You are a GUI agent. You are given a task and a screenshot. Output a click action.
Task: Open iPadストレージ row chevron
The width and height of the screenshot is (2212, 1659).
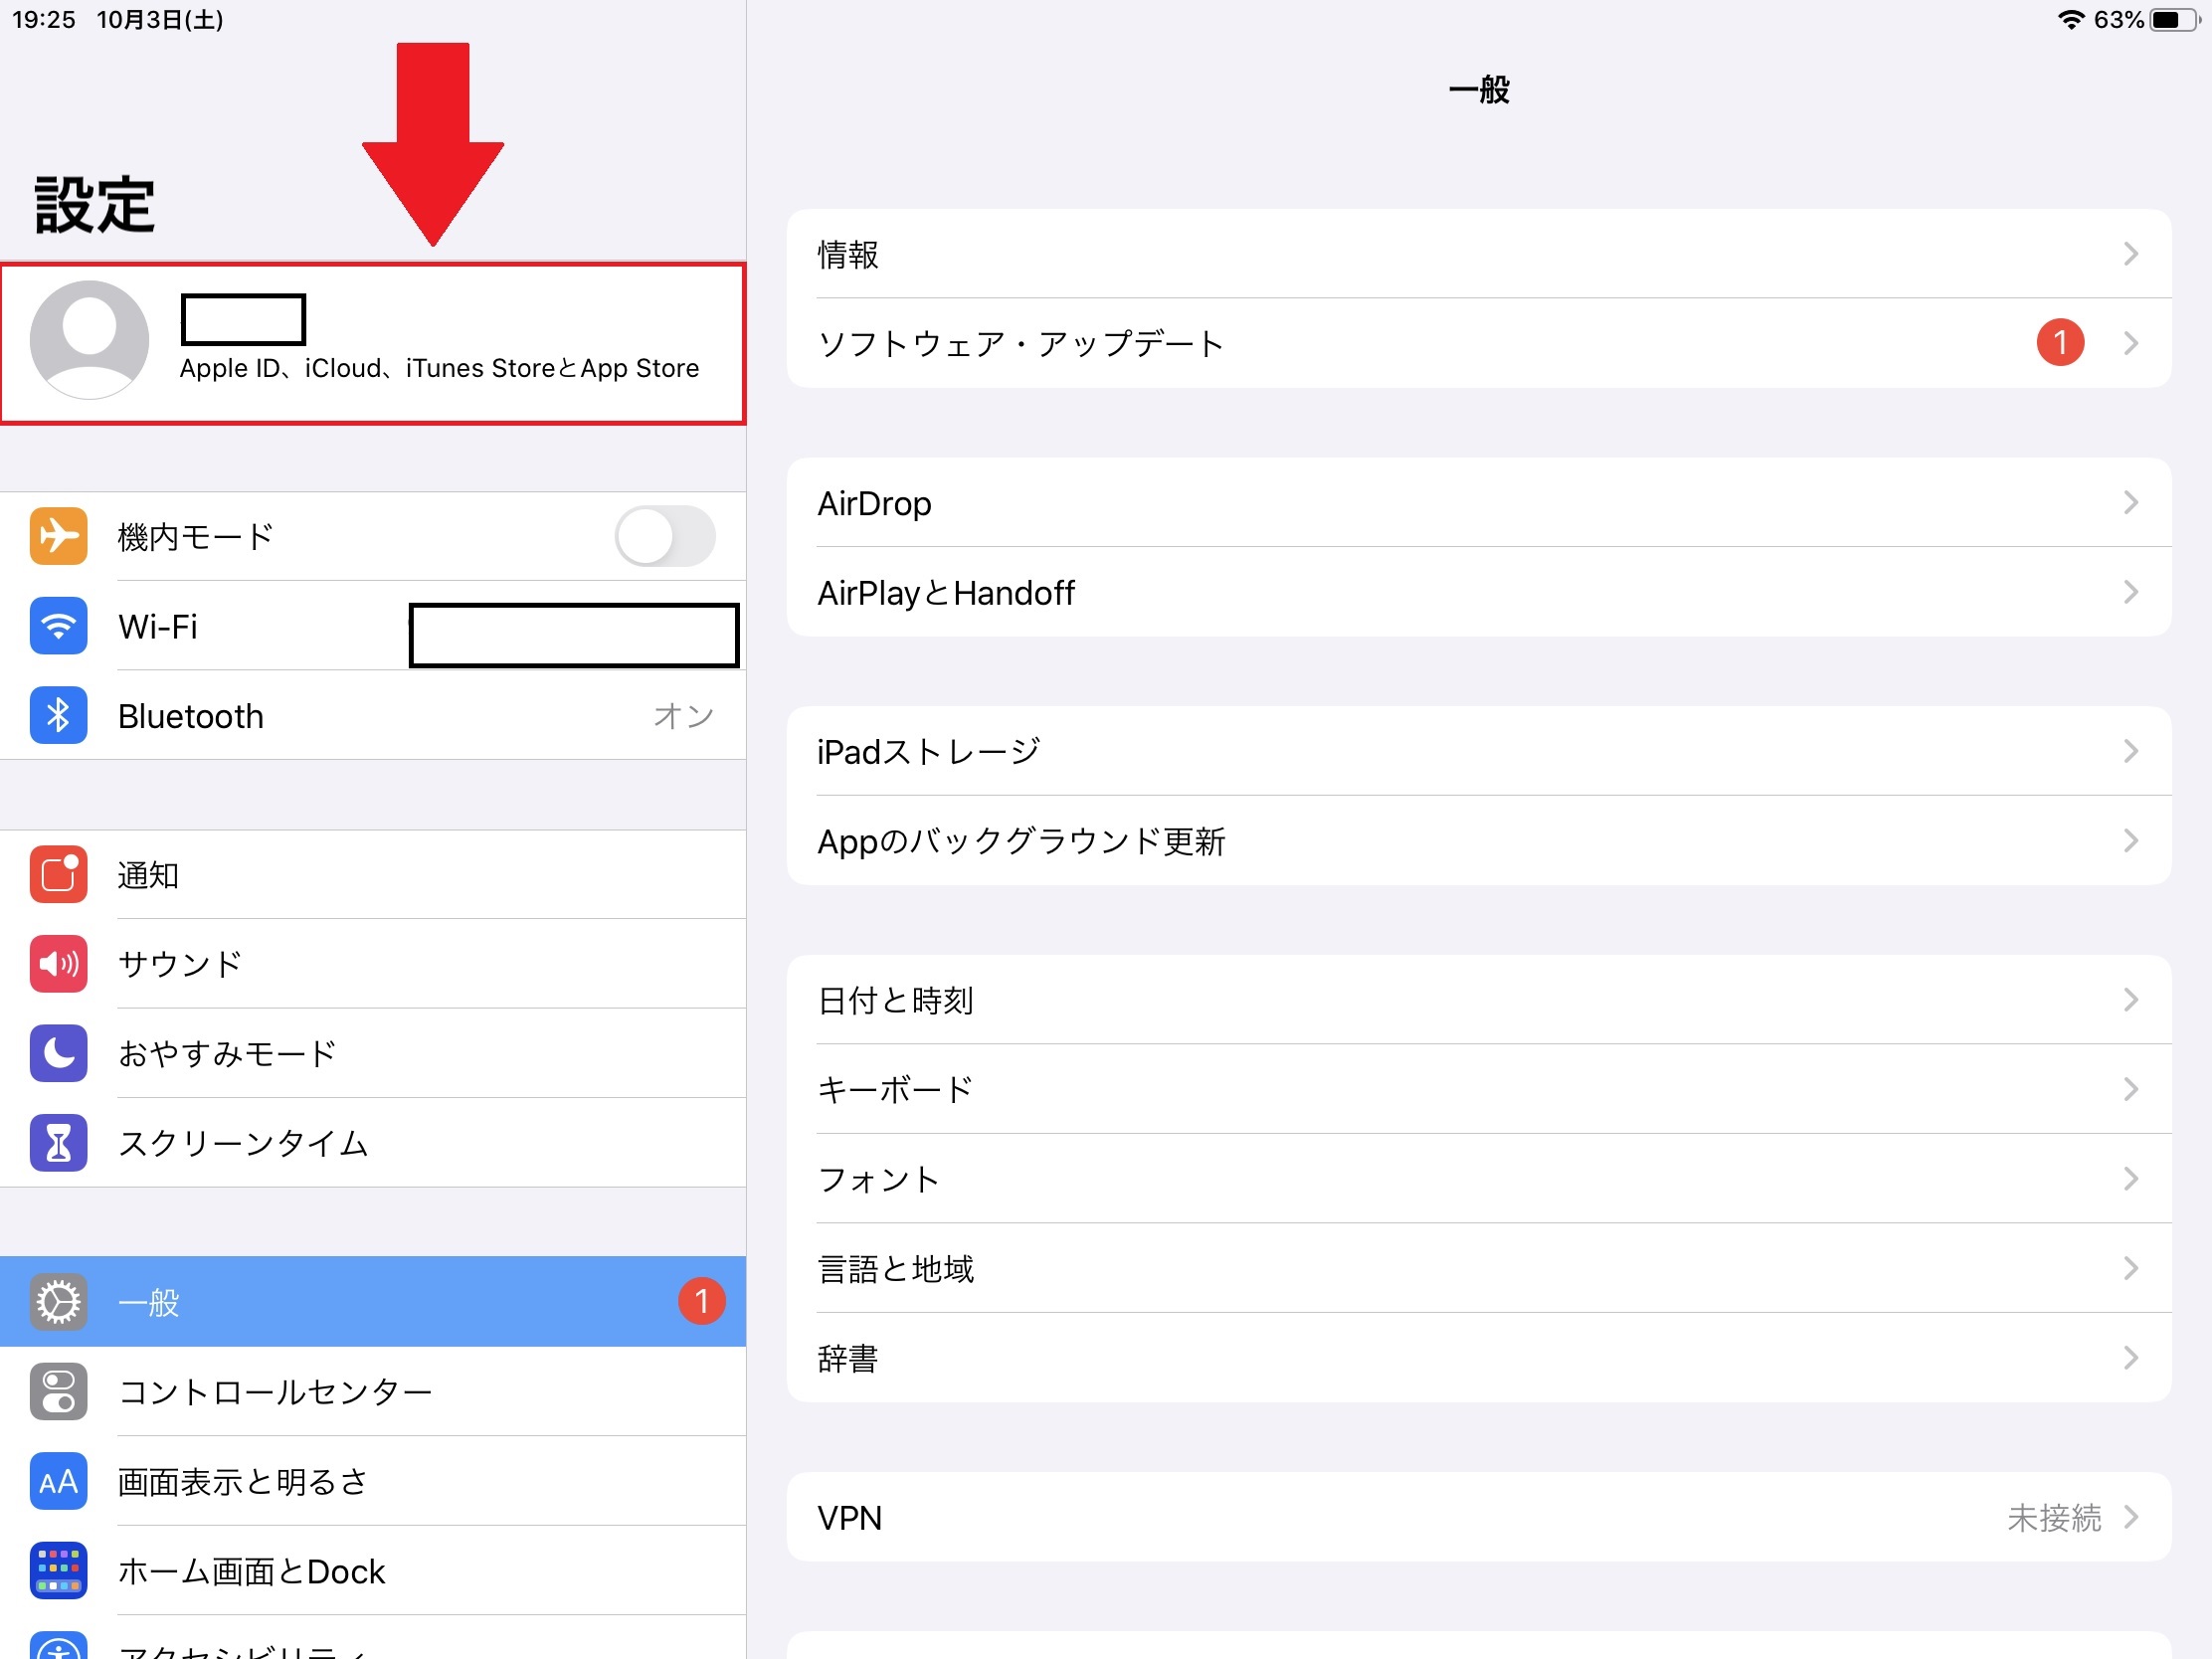(2131, 751)
